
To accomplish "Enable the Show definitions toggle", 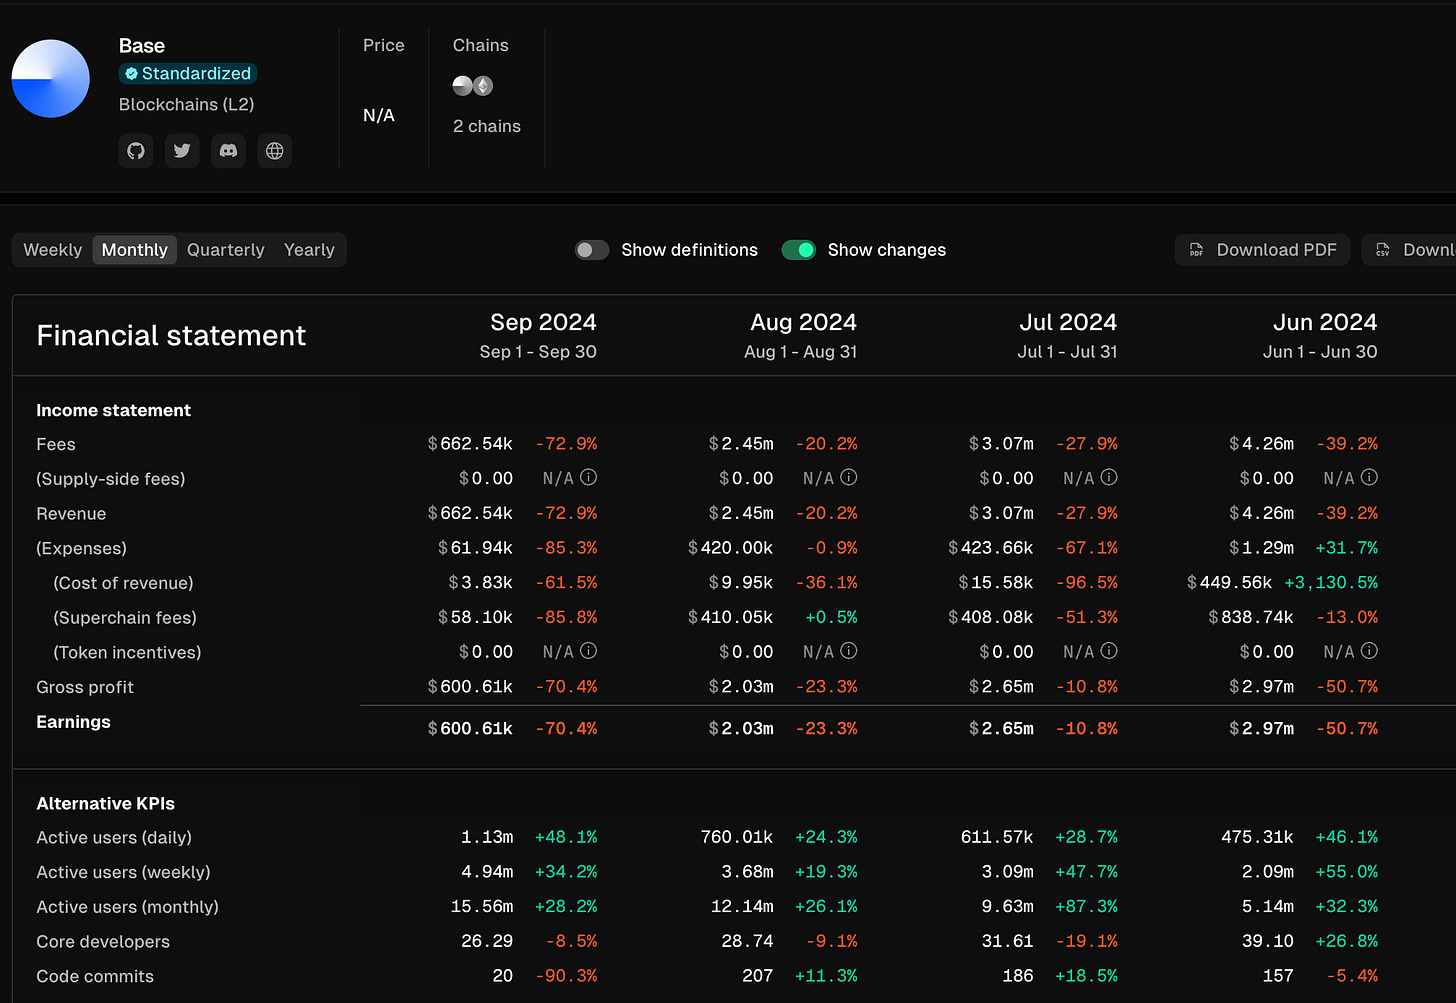I will (x=592, y=250).
